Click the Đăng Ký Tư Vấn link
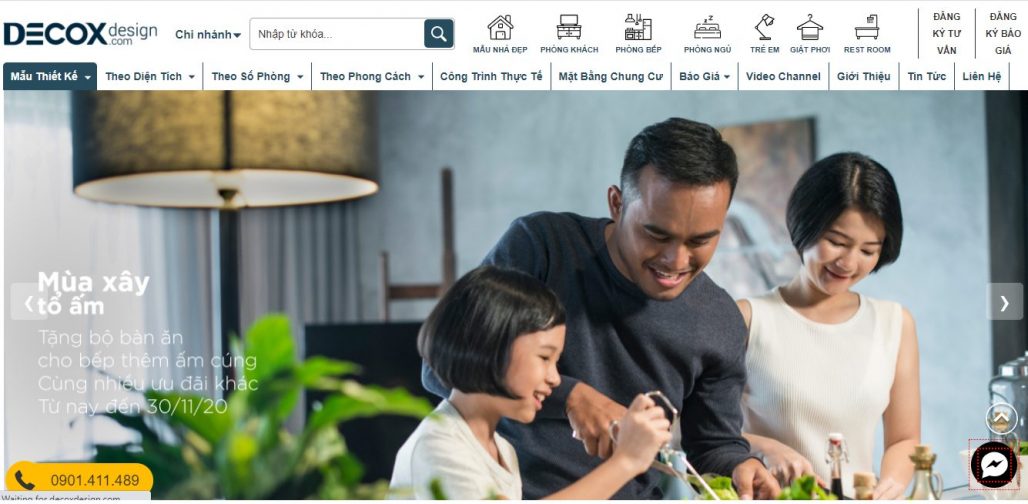Image resolution: width=1028 pixels, height=504 pixels. click(x=946, y=33)
